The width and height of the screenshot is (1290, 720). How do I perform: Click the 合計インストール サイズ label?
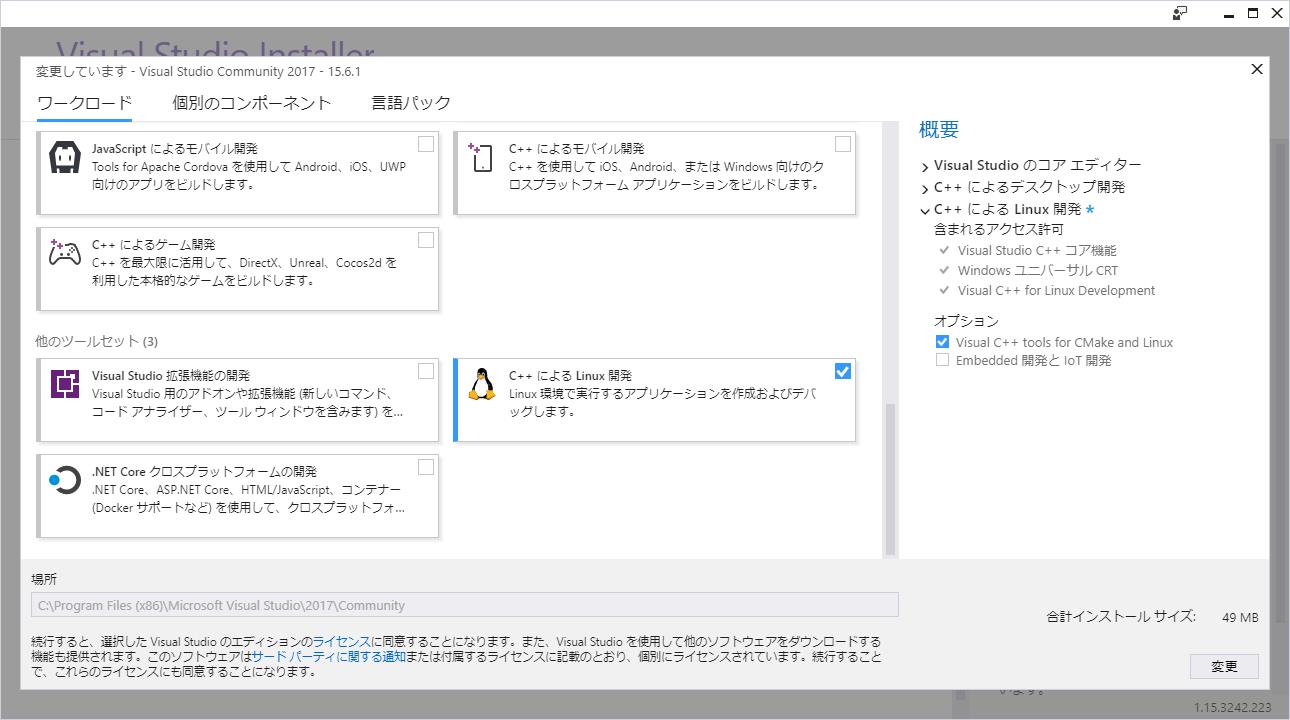[x=1121, y=617]
